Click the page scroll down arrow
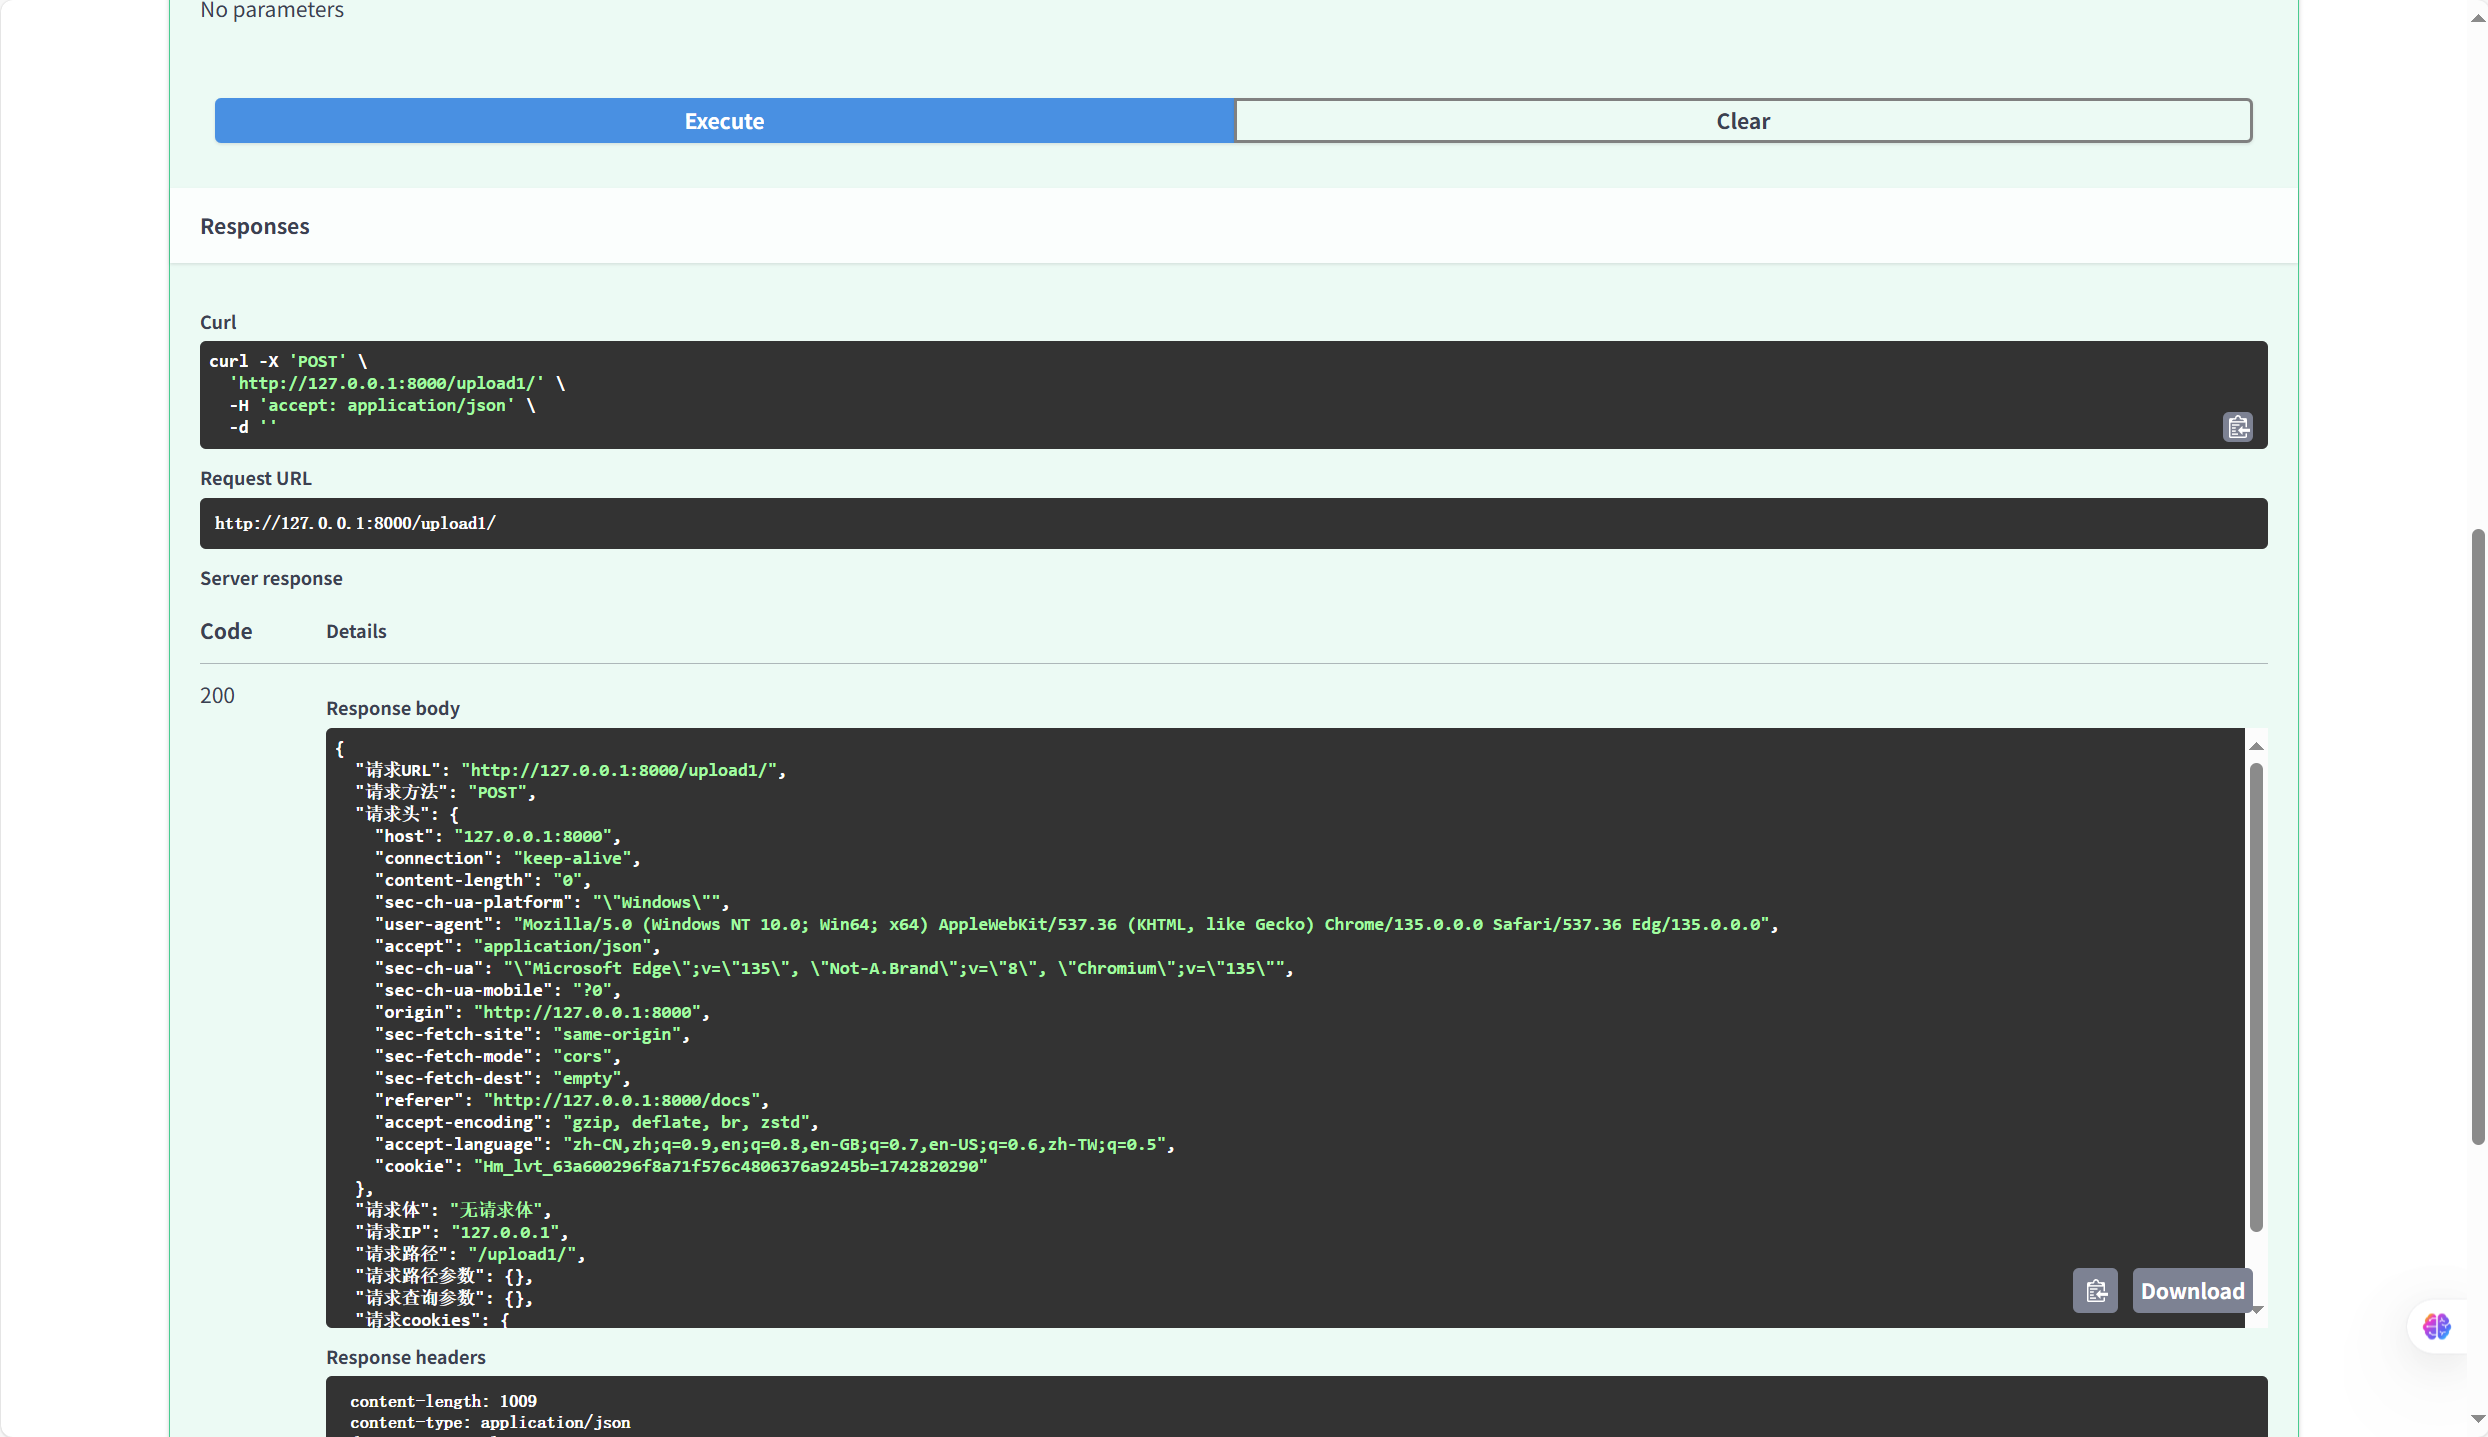The width and height of the screenshot is (2488, 1437). click(2477, 1419)
